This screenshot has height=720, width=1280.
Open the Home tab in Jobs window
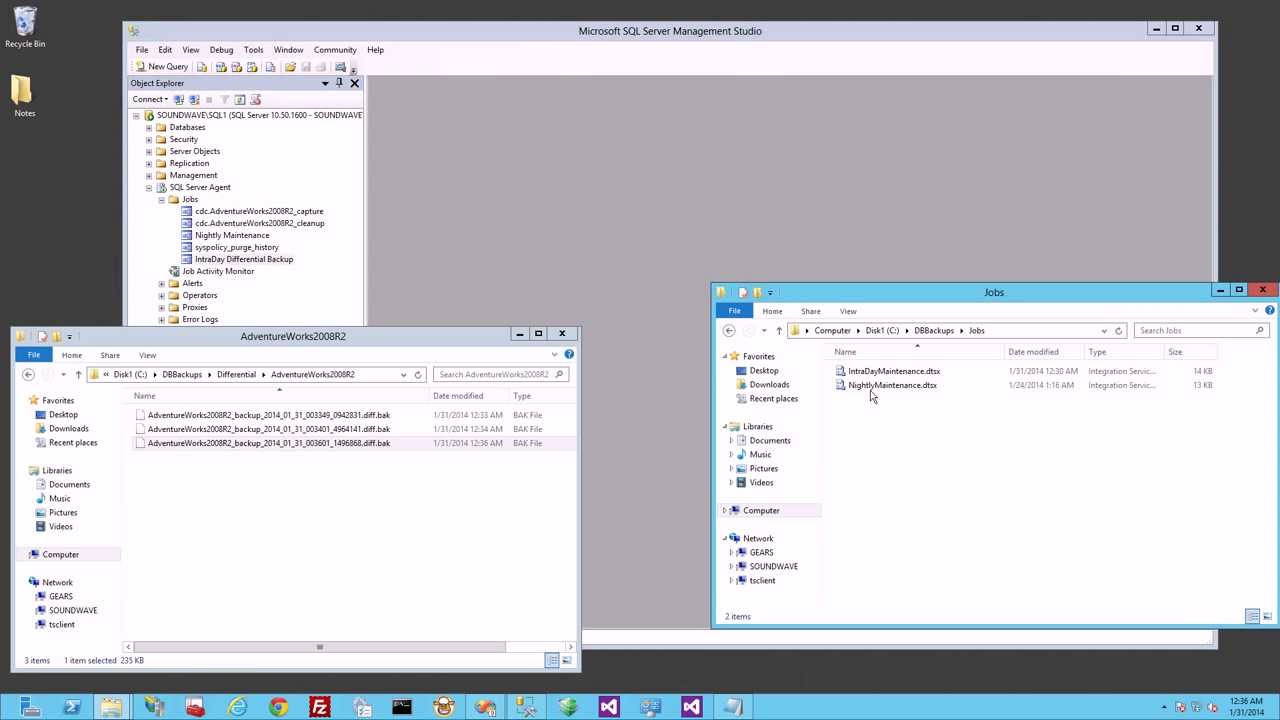coord(772,311)
